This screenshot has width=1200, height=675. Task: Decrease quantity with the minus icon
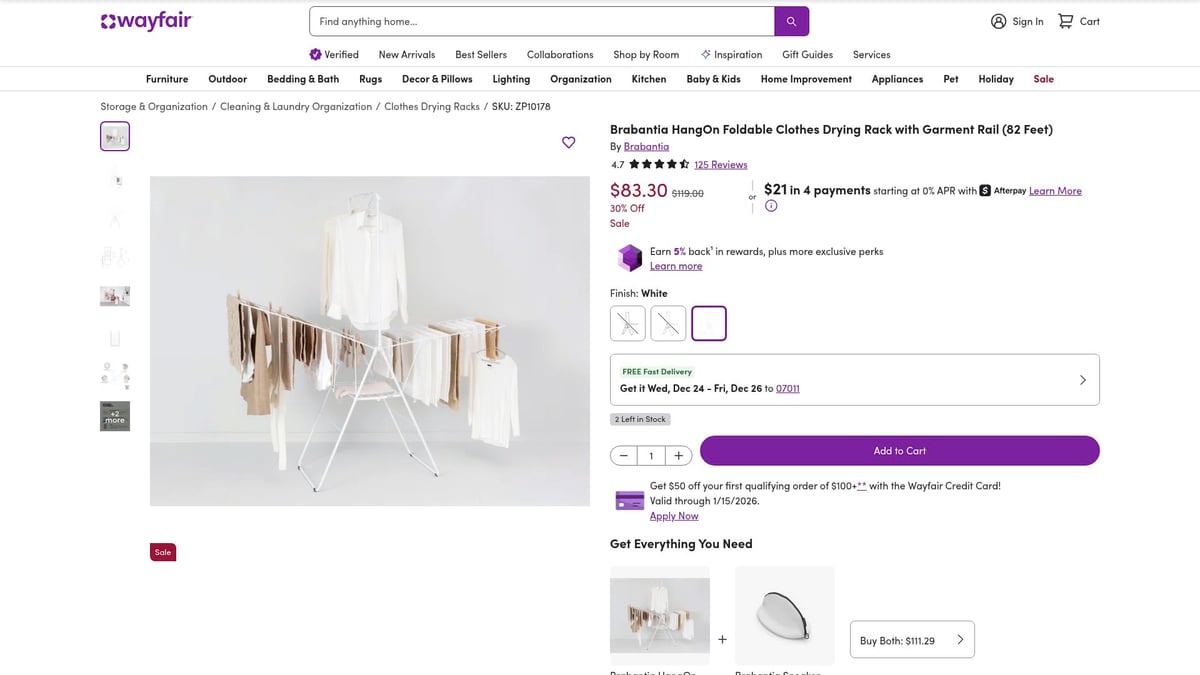pyautogui.click(x=623, y=454)
